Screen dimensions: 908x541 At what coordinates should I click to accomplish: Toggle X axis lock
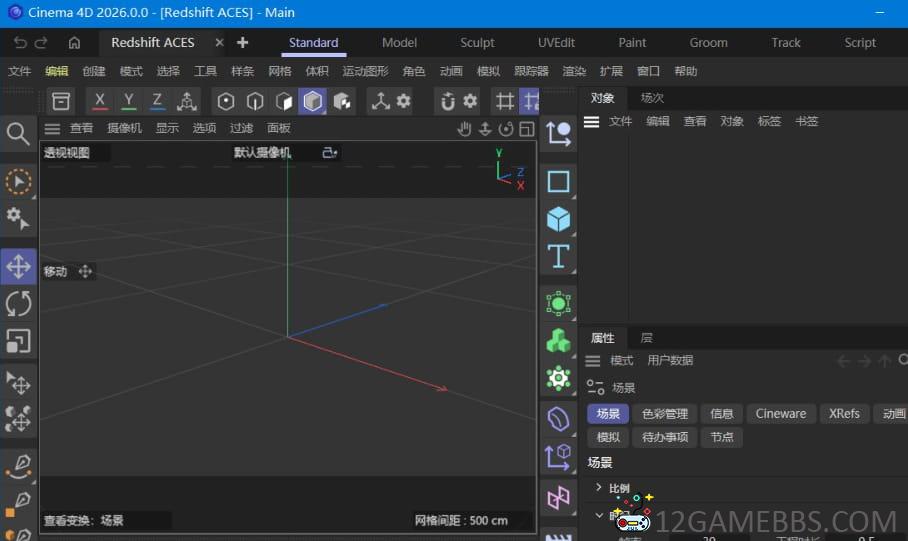100,101
